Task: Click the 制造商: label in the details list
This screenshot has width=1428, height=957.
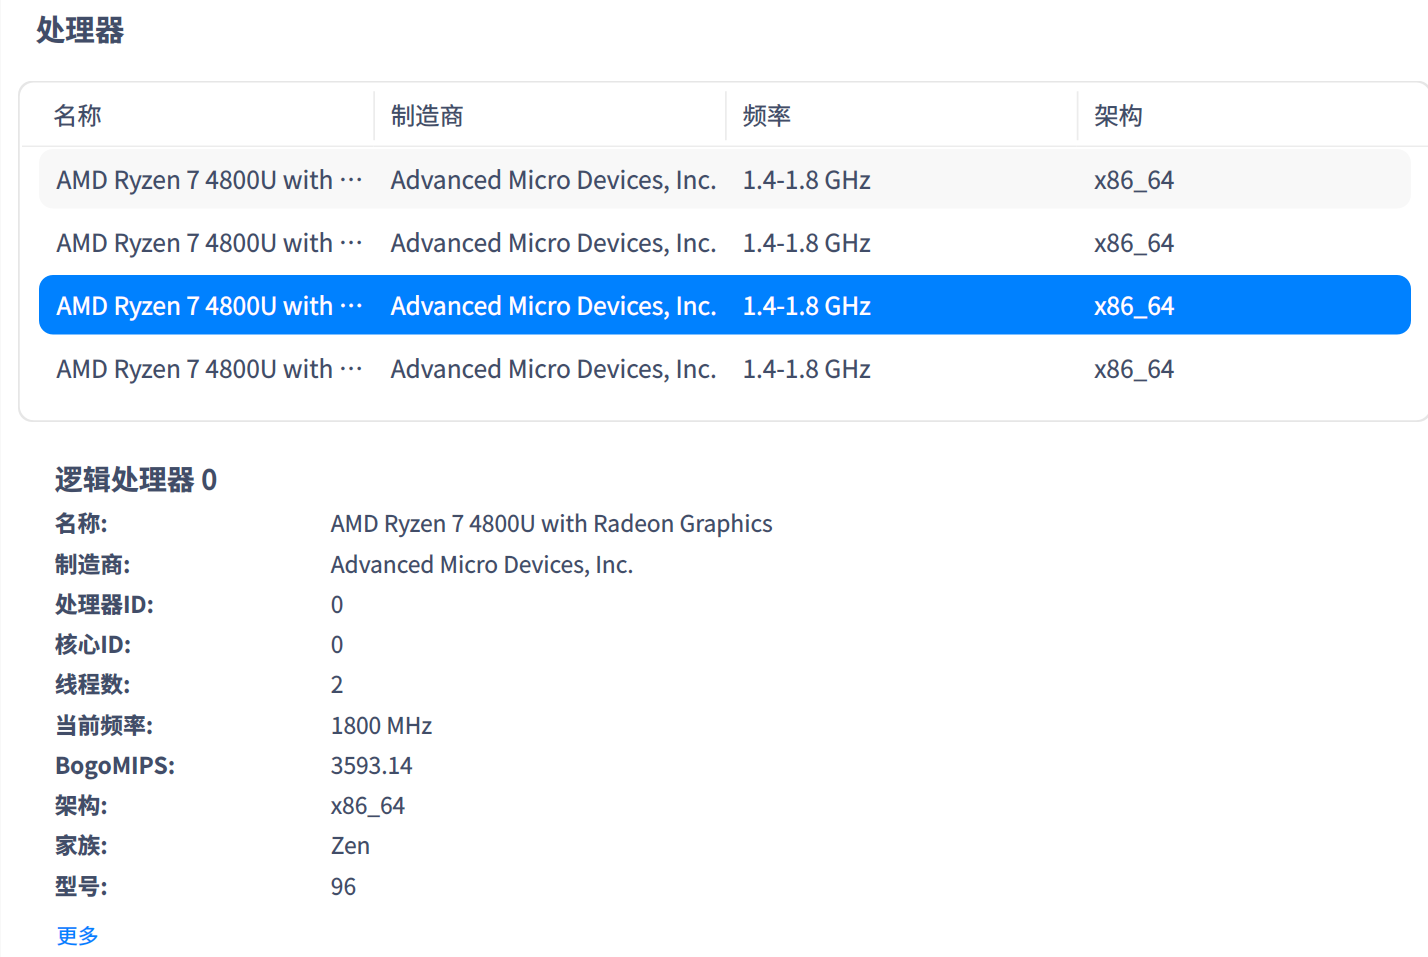Action: click(92, 565)
